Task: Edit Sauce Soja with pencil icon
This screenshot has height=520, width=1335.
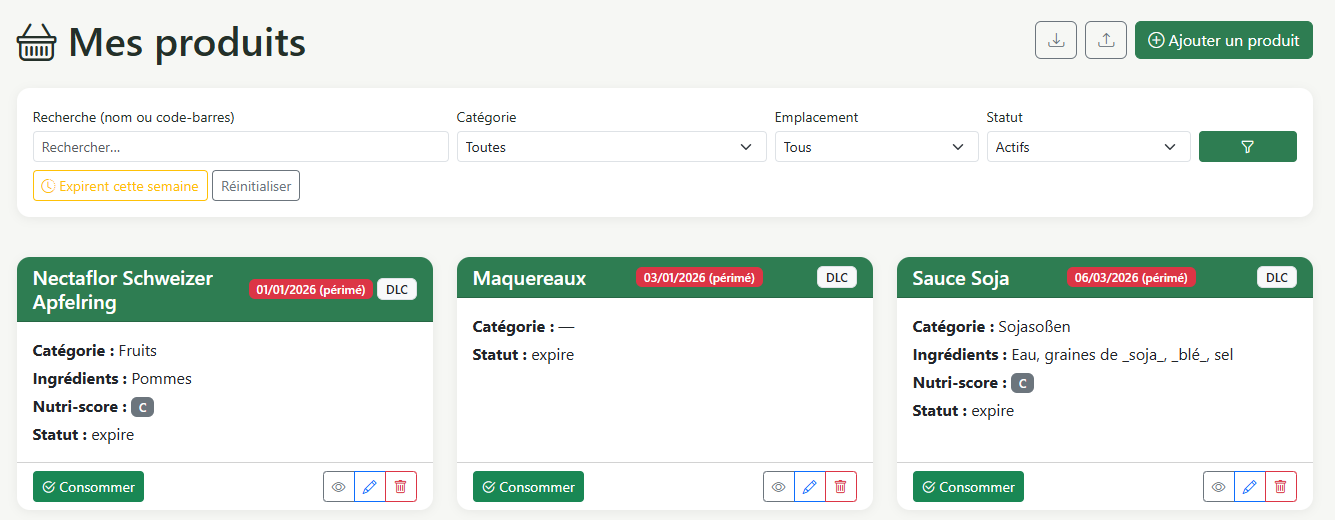Action: click(x=1250, y=487)
